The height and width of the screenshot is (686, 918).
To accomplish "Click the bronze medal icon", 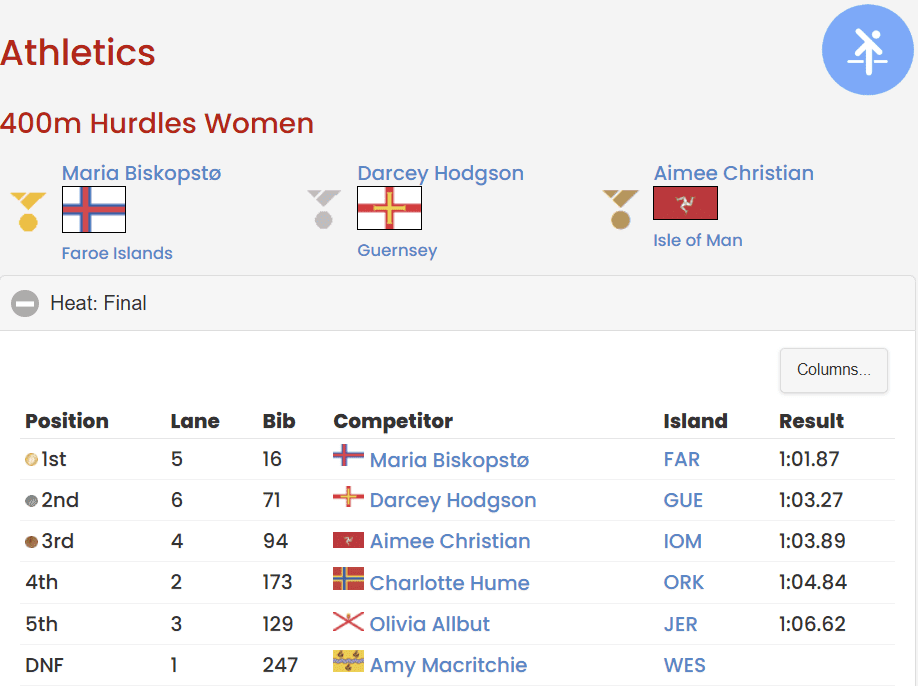I will tap(620, 209).
